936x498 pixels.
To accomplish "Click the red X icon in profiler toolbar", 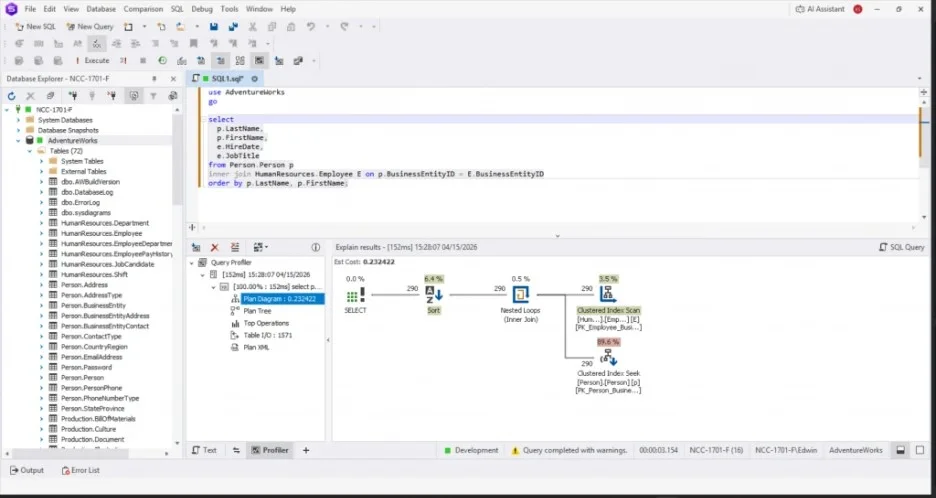I will click(x=215, y=247).
